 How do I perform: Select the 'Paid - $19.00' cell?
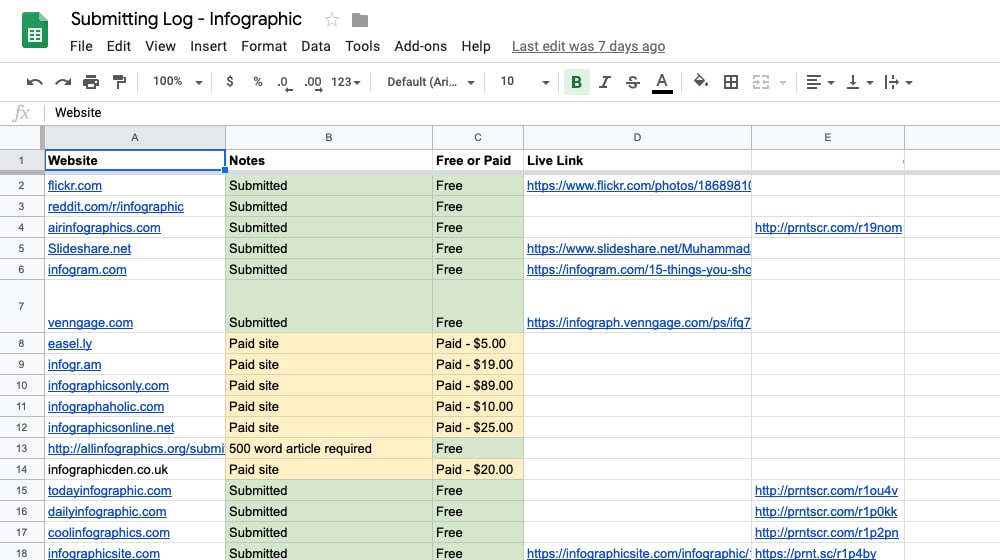[x=478, y=364]
